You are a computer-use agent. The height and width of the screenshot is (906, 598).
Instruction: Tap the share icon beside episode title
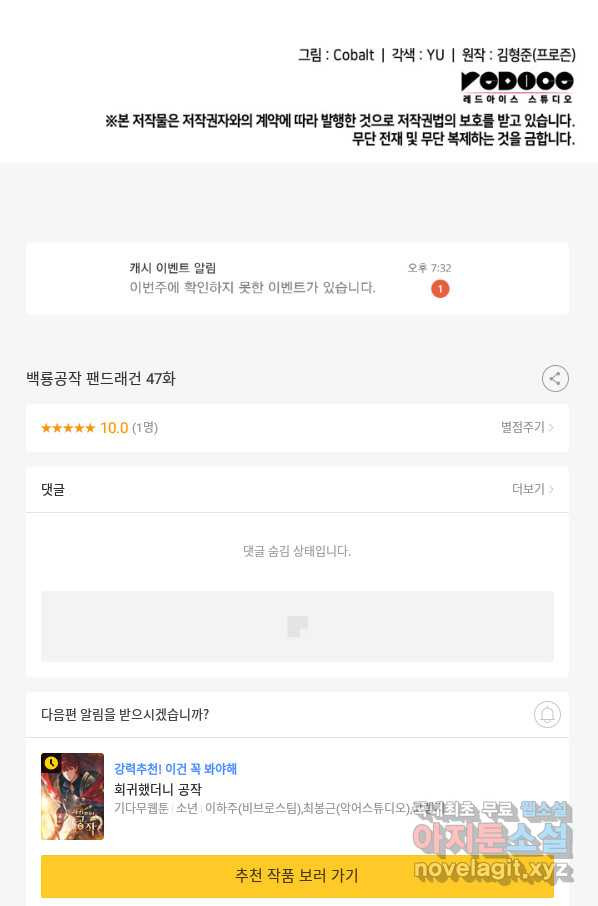click(x=555, y=378)
